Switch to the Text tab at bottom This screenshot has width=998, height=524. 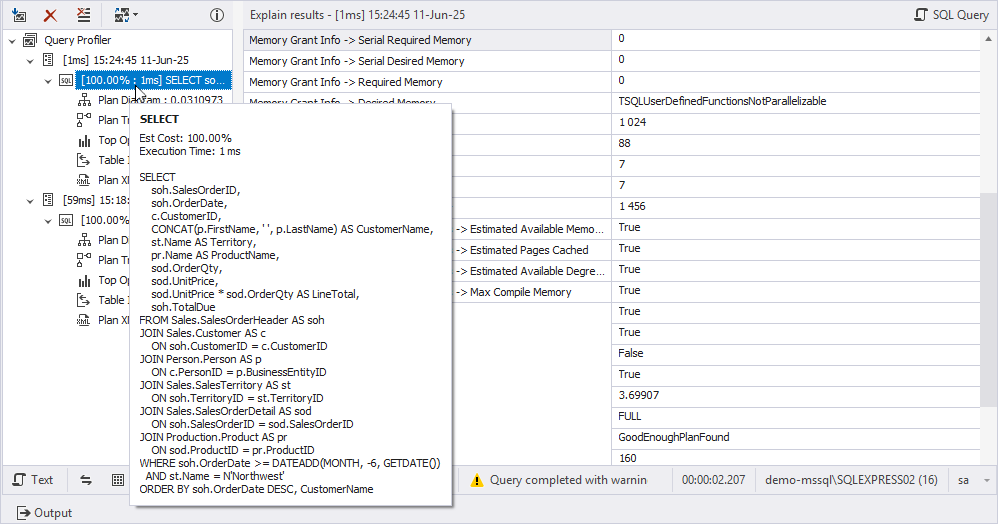point(33,480)
